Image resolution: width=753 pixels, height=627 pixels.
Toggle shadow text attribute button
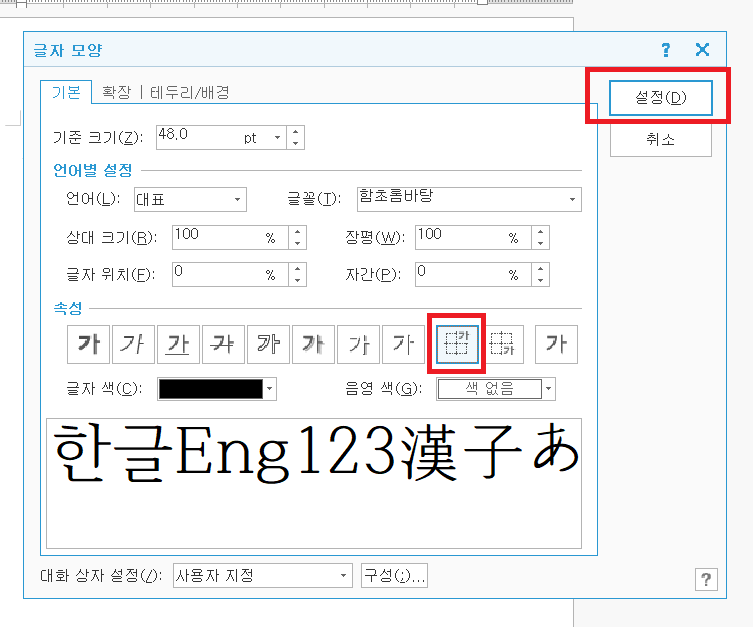point(313,344)
